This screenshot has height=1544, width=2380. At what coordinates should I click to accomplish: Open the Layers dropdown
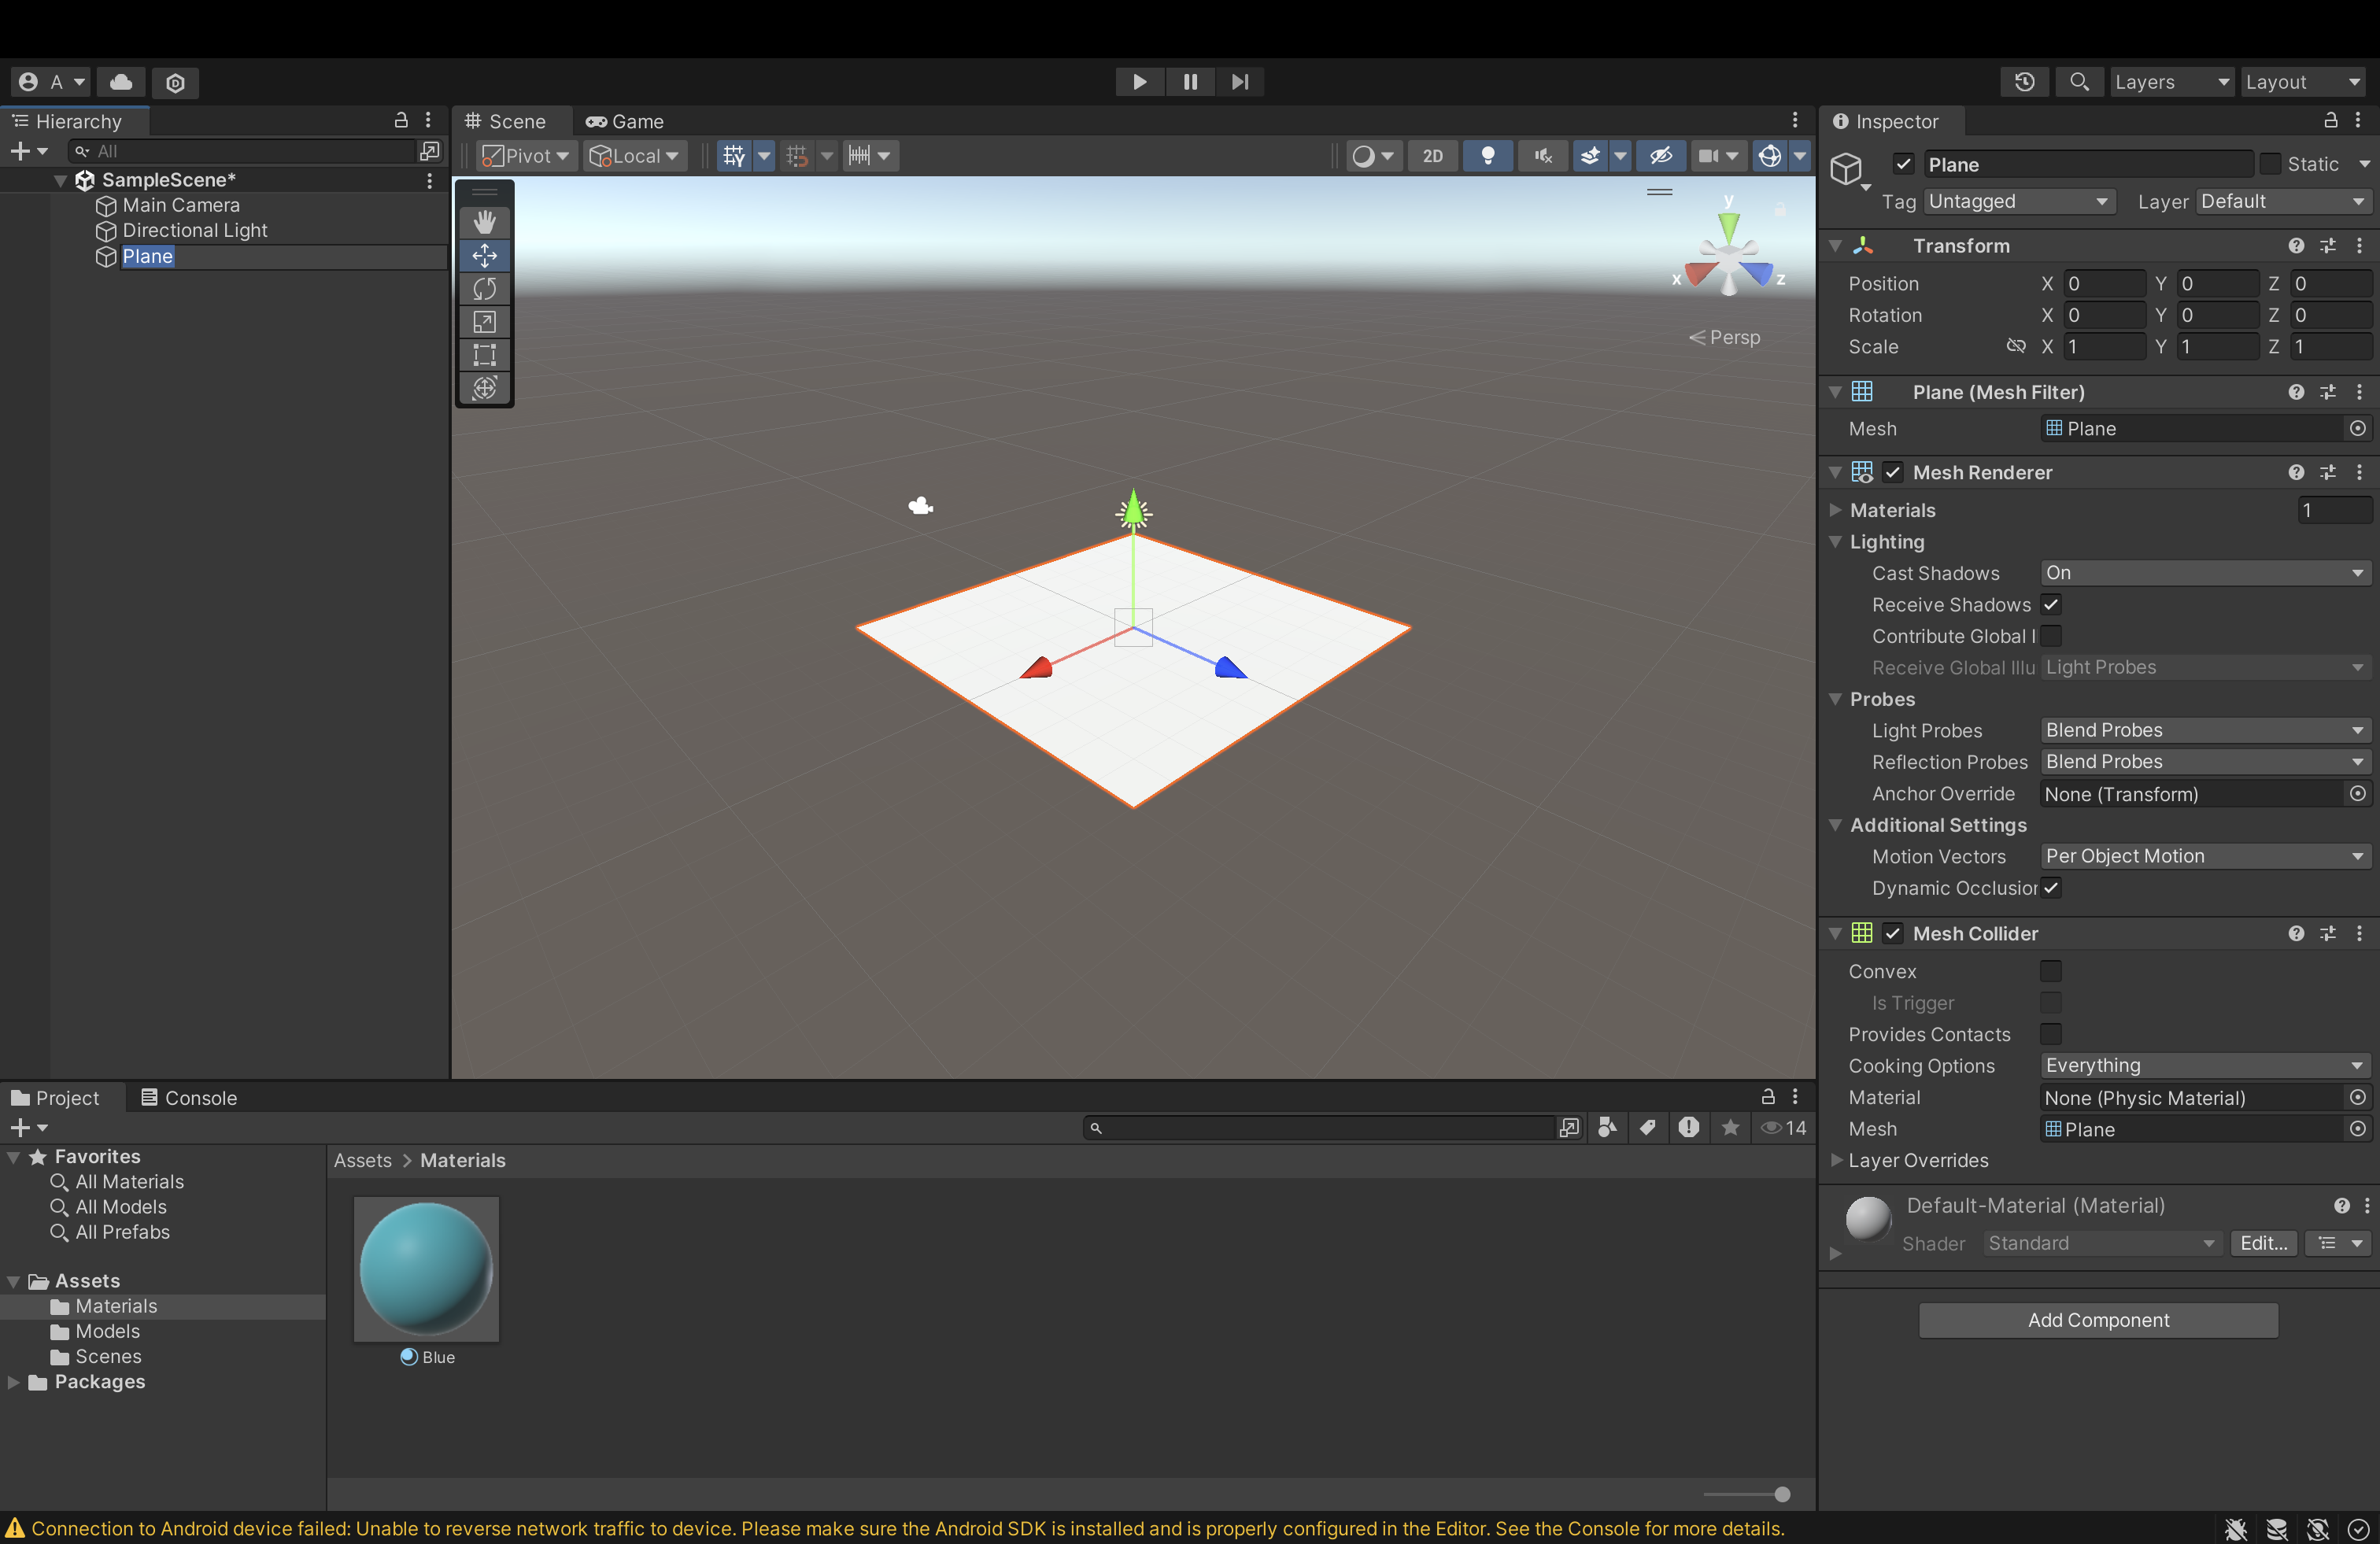(x=2170, y=82)
